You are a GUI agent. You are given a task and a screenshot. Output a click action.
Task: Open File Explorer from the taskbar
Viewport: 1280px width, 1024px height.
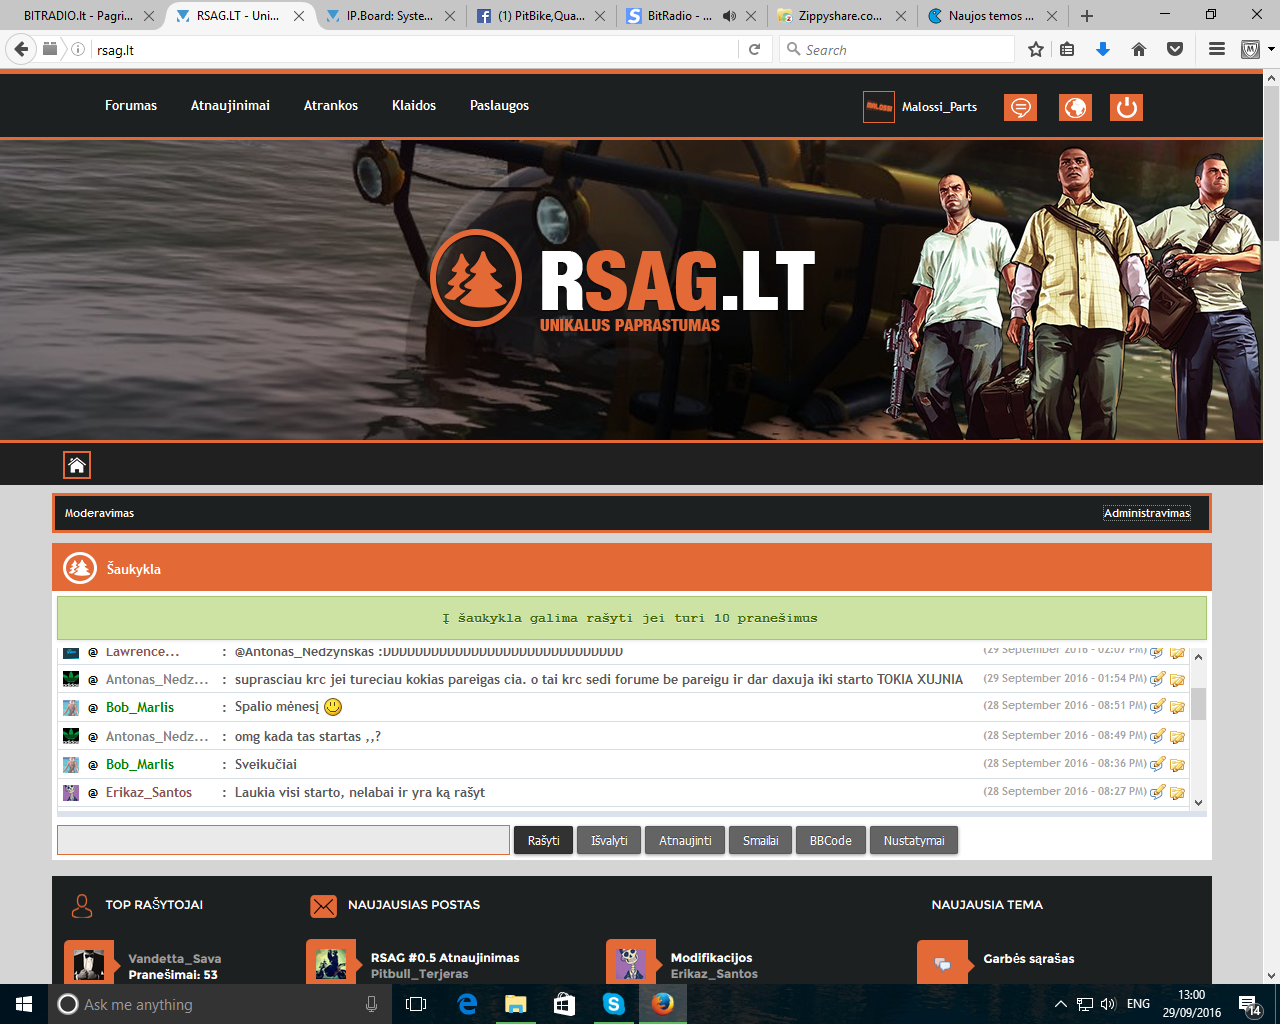tap(516, 1004)
